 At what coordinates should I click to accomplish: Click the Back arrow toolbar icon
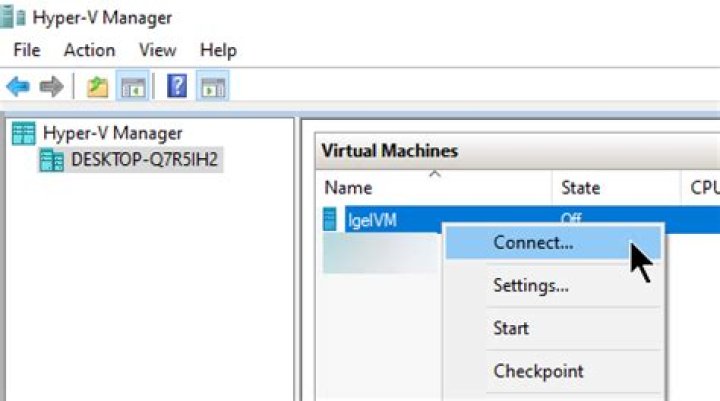pyautogui.click(x=18, y=86)
